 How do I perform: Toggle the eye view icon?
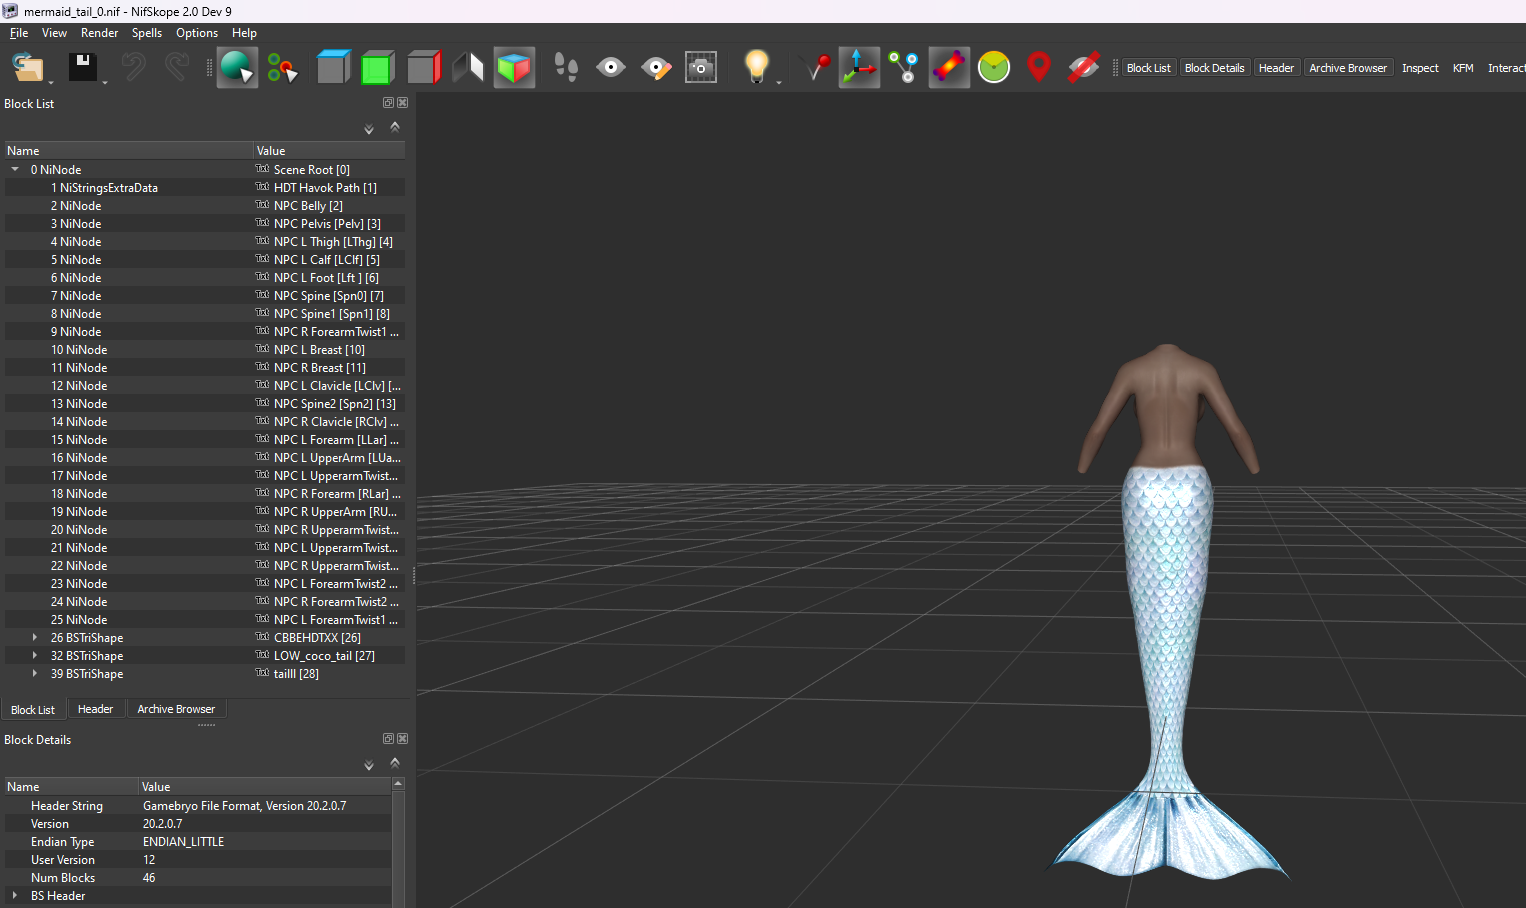(611, 68)
